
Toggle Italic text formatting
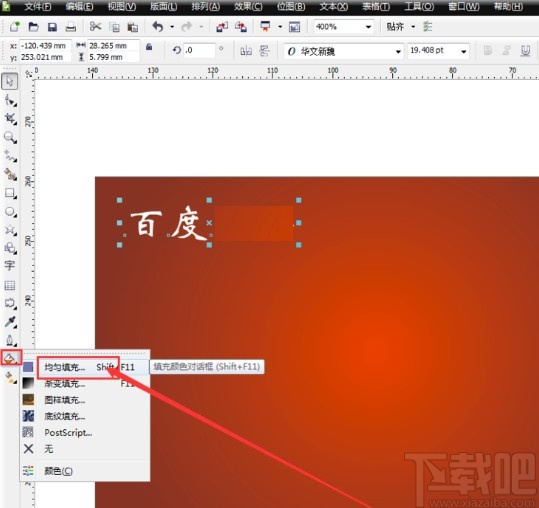pyautogui.click(x=506, y=51)
